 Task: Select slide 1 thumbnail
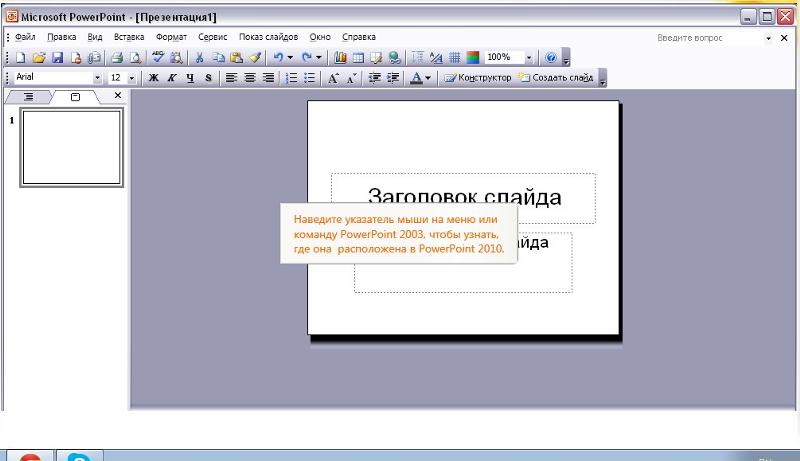click(71, 147)
